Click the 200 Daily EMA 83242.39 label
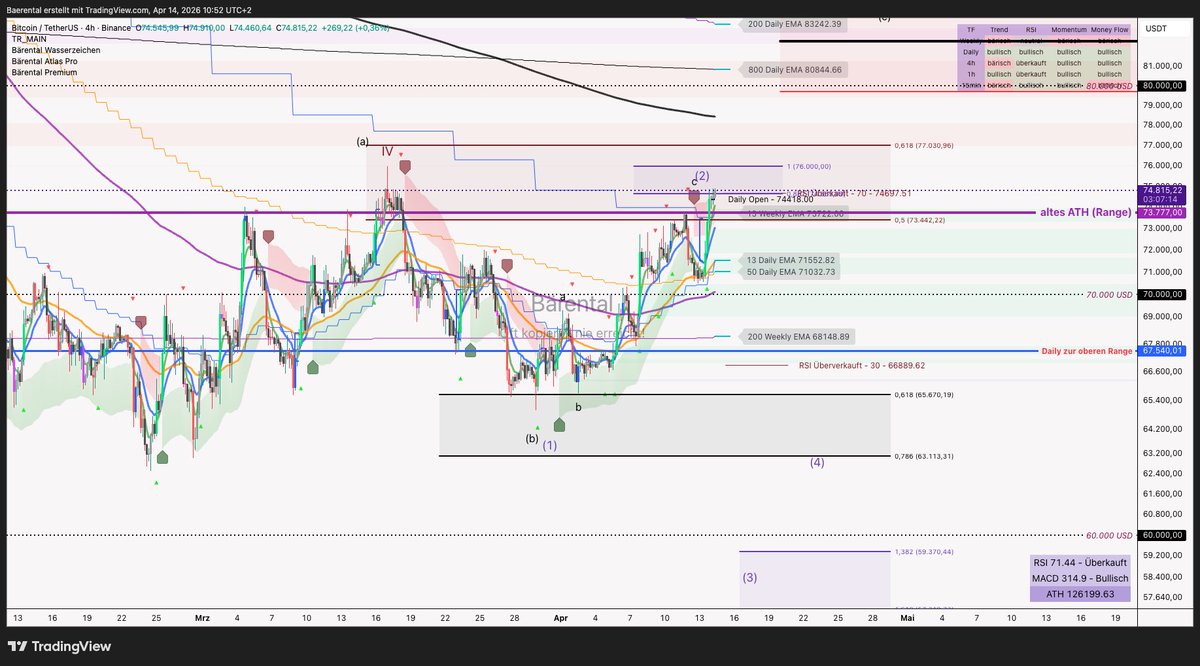The height and width of the screenshot is (666, 1200). [x=794, y=23]
